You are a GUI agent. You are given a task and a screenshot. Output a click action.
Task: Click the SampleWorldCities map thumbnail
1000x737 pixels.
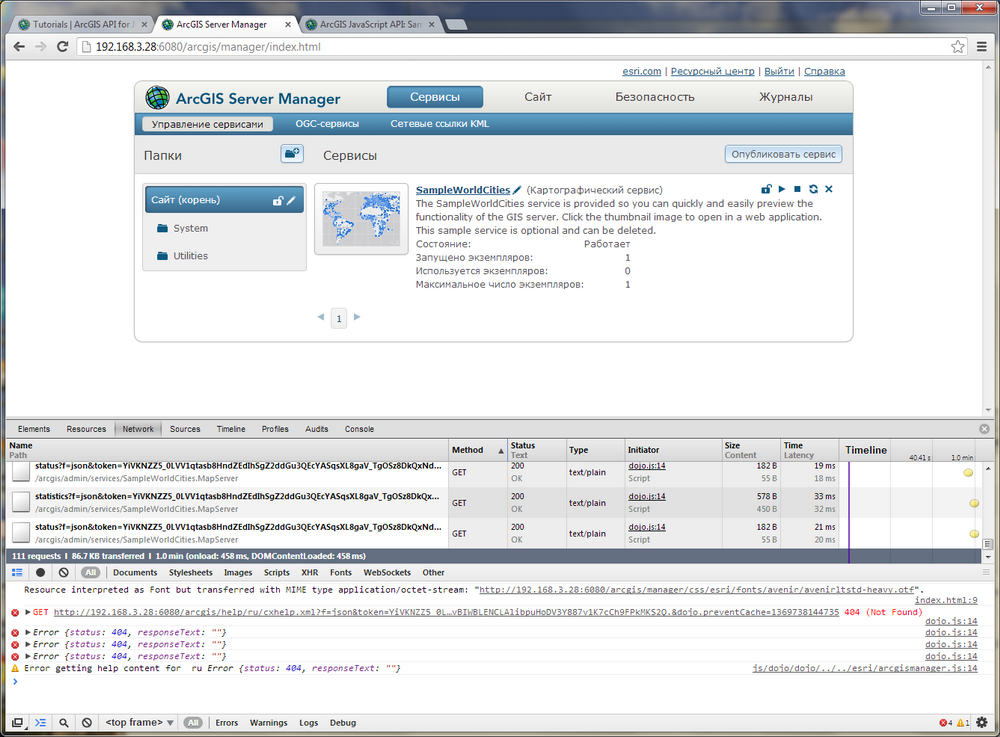[x=361, y=219]
